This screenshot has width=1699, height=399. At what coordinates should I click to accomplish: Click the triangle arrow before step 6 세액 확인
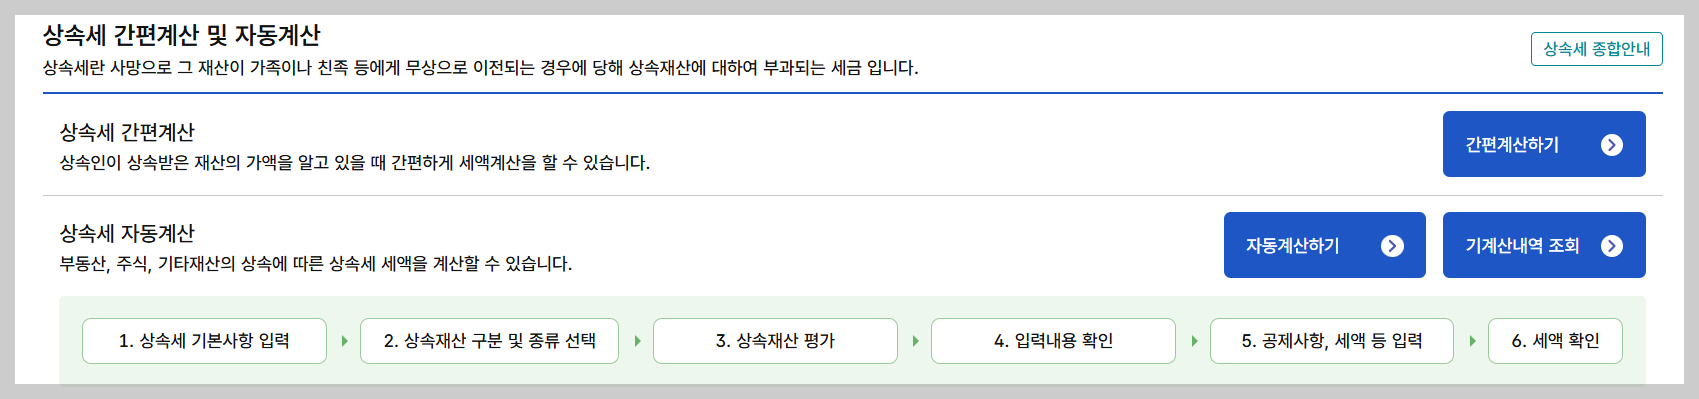pyautogui.click(x=1472, y=341)
